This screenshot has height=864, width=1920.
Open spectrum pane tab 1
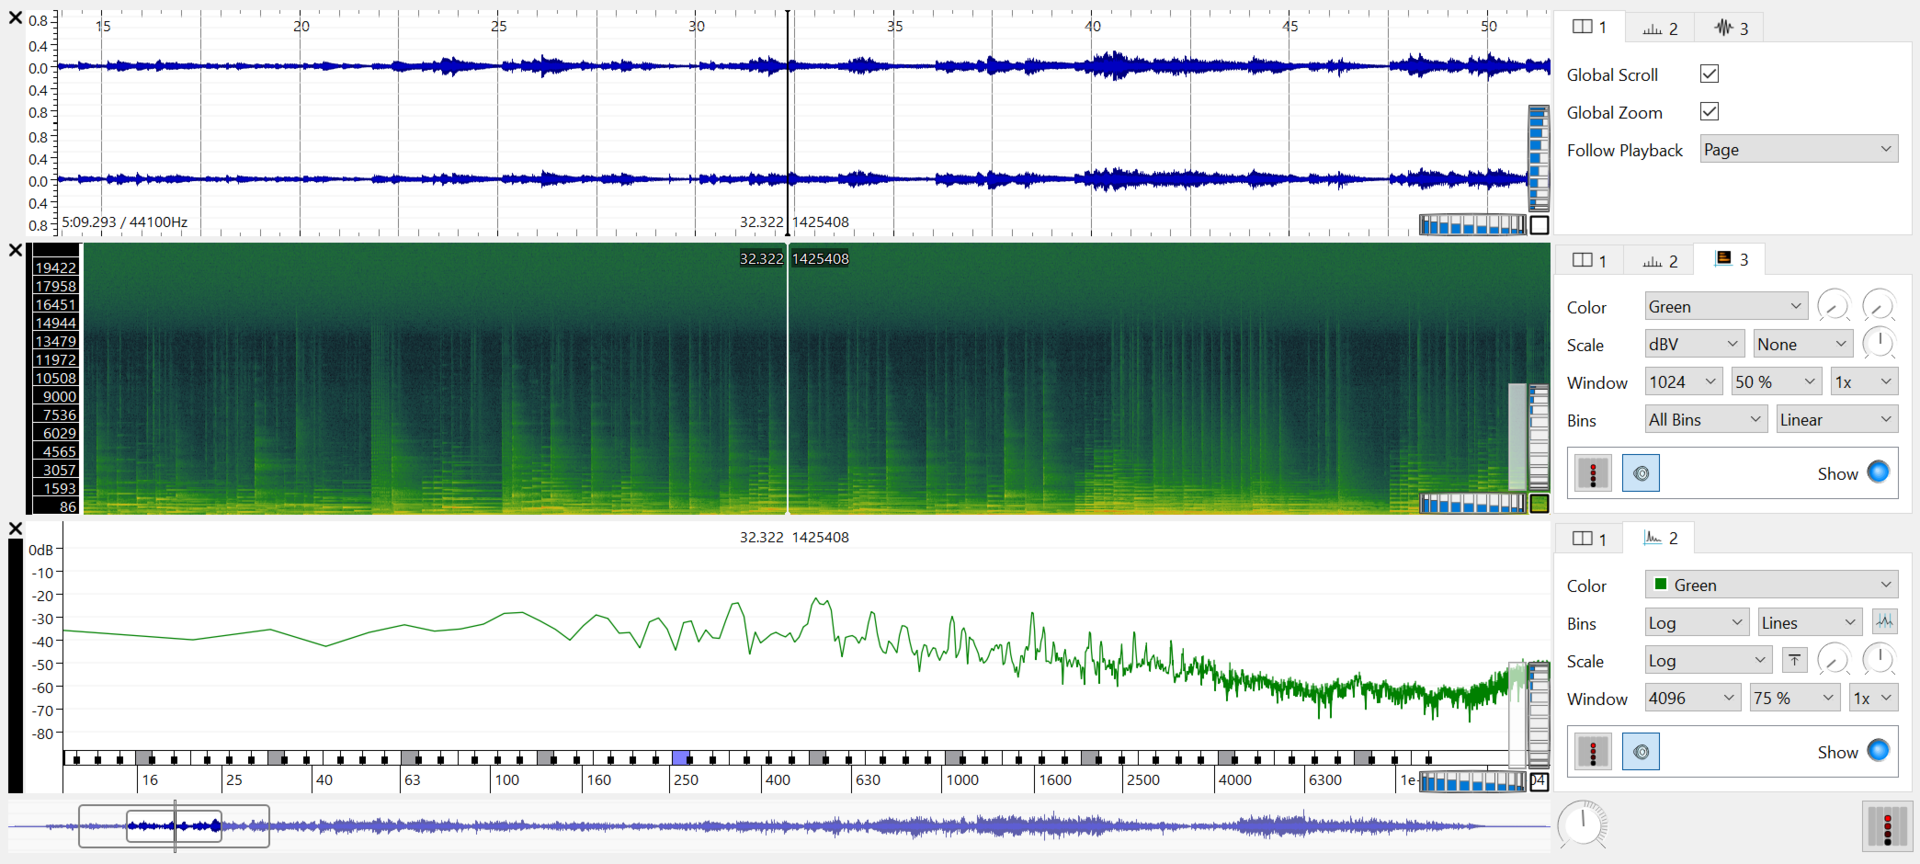(1589, 538)
